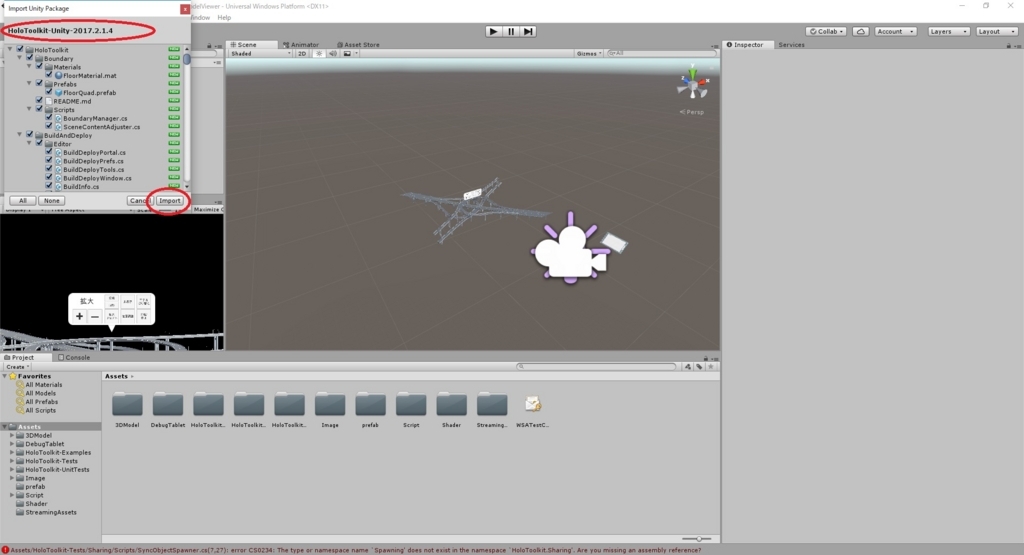Image resolution: width=1024 pixels, height=555 pixels.
Task: Click the All button in import dialog
Action: [23, 200]
